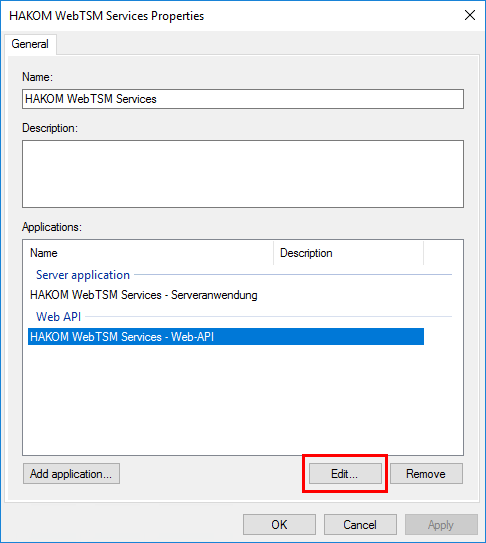Collapse the Server application group header

click(x=83, y=275)
